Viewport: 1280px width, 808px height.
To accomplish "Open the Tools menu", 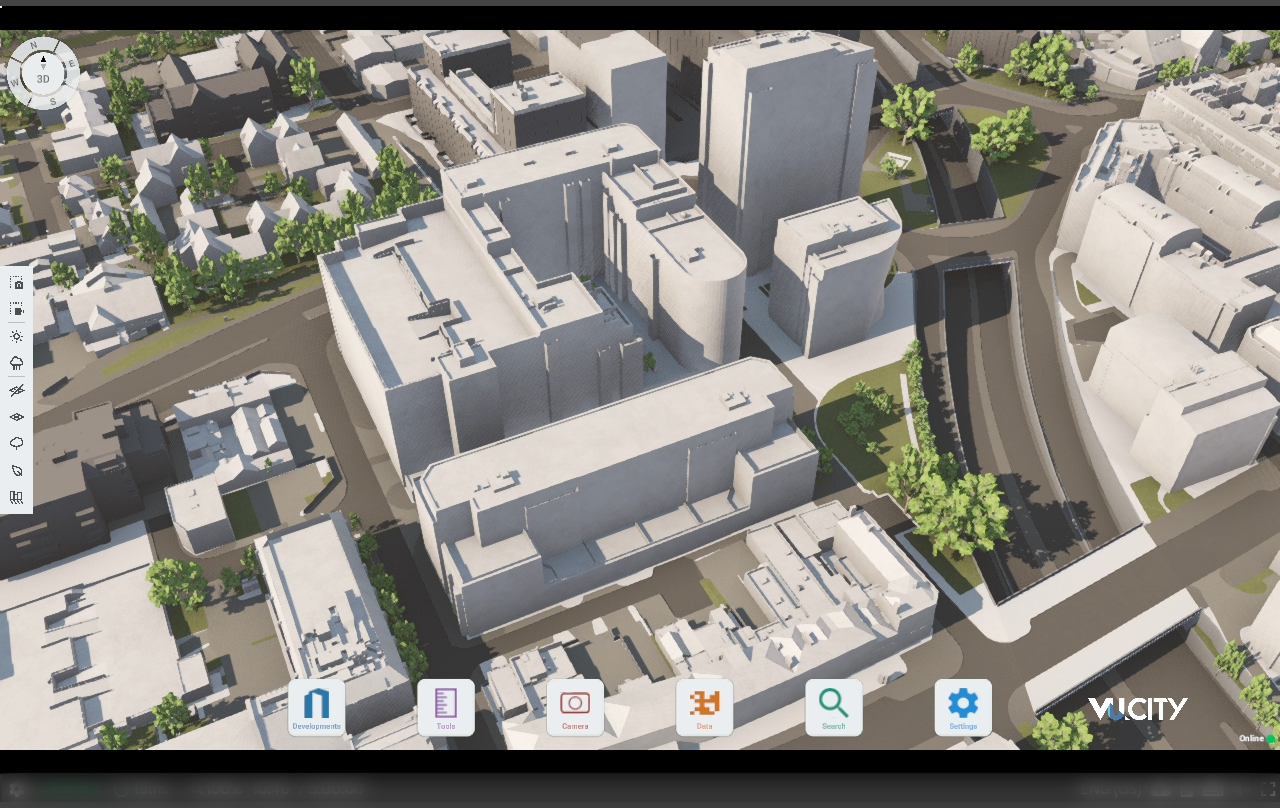I will click(x=446, y=708).
